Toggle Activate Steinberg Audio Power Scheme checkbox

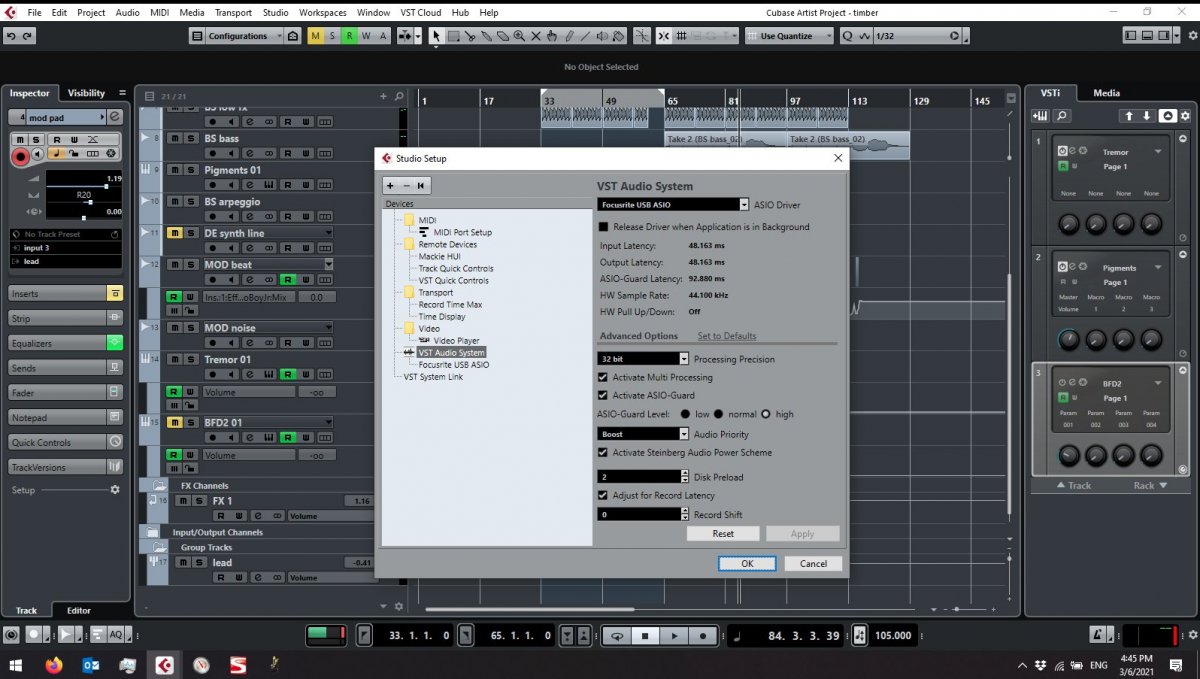click(603, 452)
